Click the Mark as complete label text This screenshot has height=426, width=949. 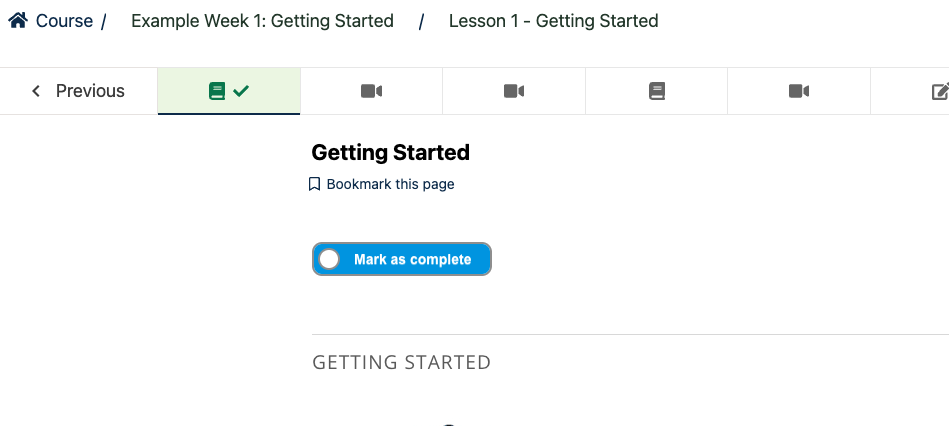click(x=413, y=260)
